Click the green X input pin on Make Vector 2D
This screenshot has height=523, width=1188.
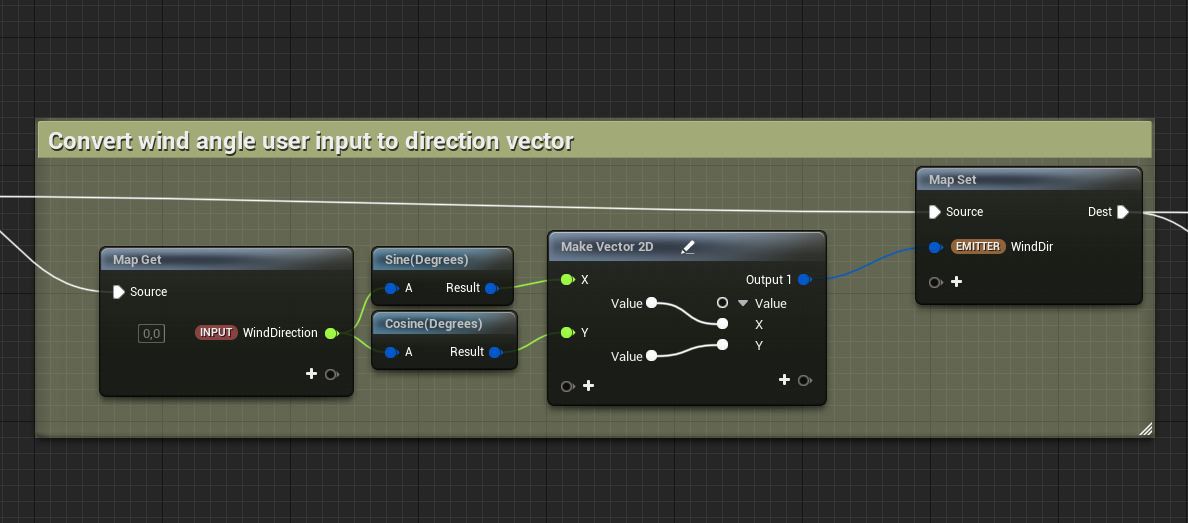(x=567, y=280)
